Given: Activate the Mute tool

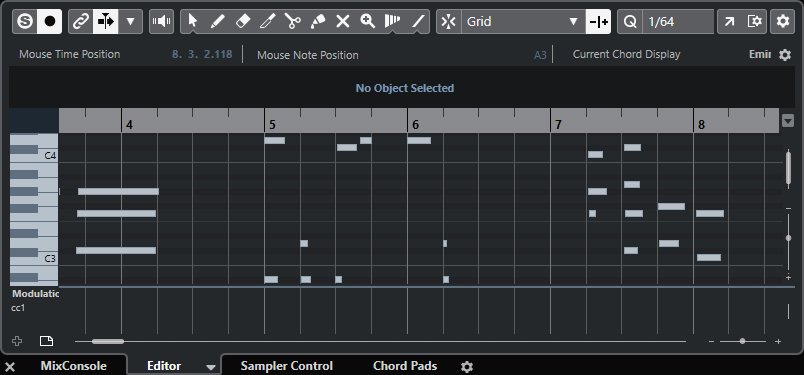Looking at the screenshot, I should 343,22.
